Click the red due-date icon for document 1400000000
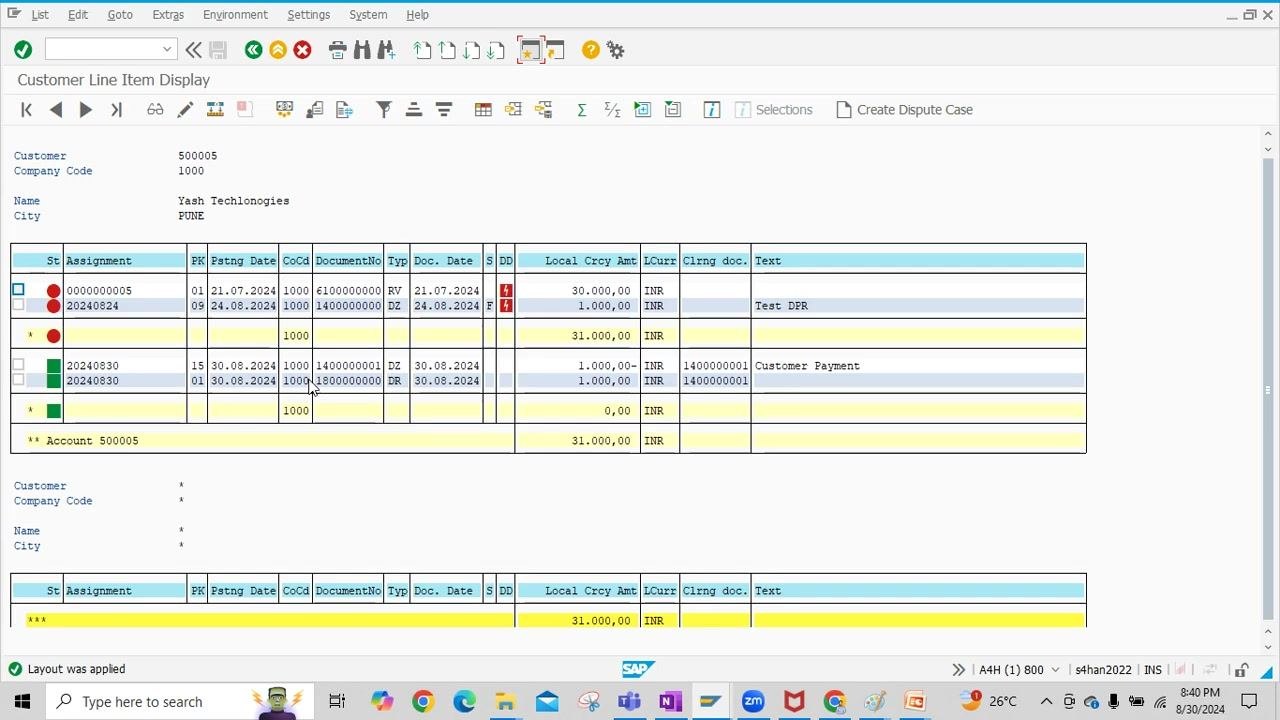 [x=506, y=306]
